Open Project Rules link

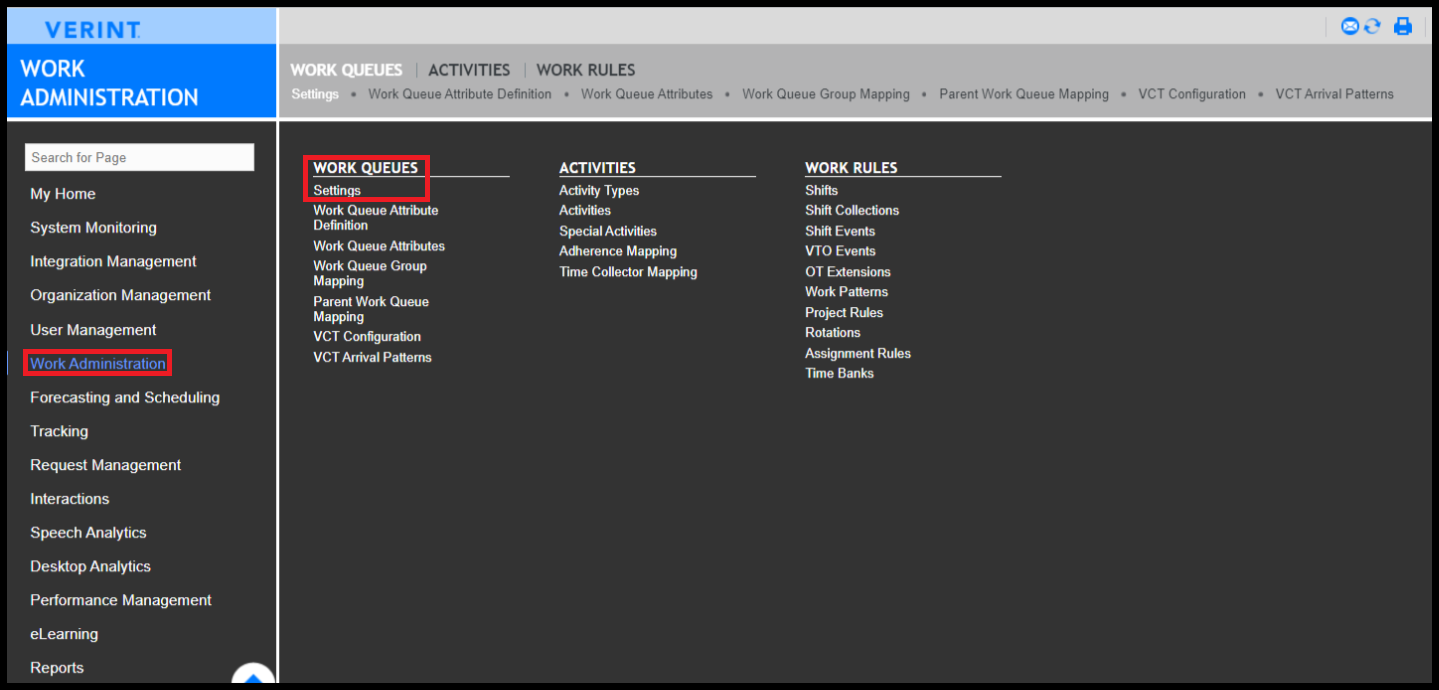(844, 313)
